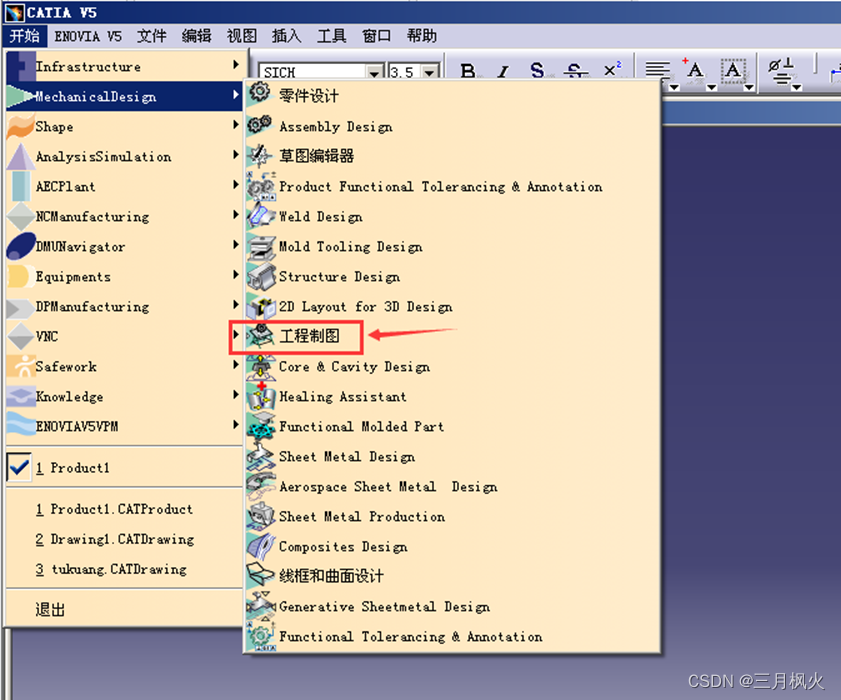Screen dimensions: 841x700
Task: Open the 窗口 Window menu
Action: coord(377,36)
